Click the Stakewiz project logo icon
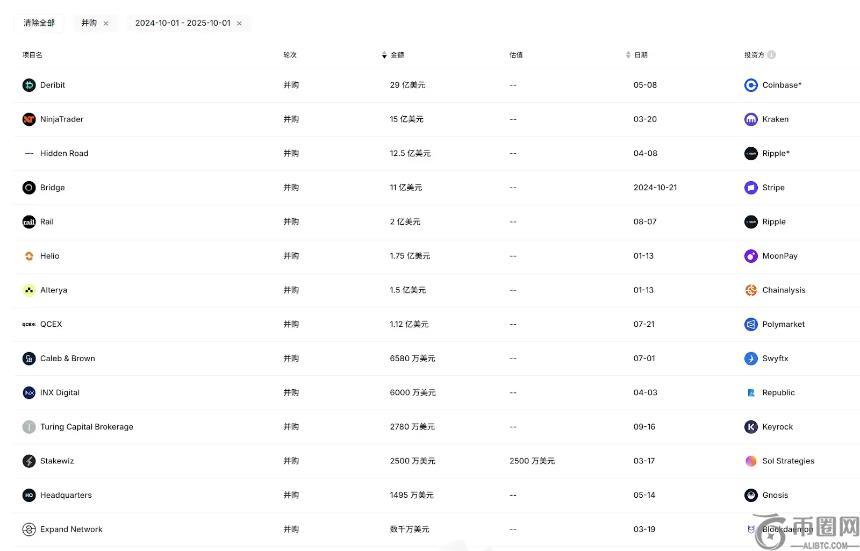This screenshot has width=860, height=551. point(29,461)
